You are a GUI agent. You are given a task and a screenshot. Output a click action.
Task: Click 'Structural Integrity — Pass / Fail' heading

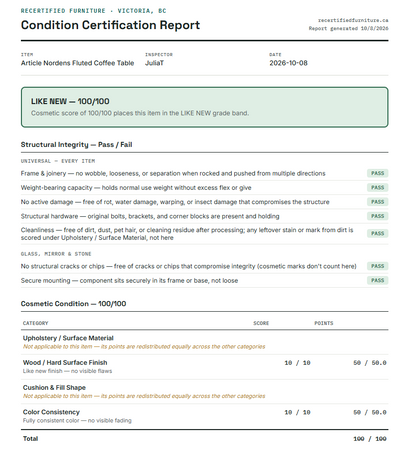pos(76,145)
